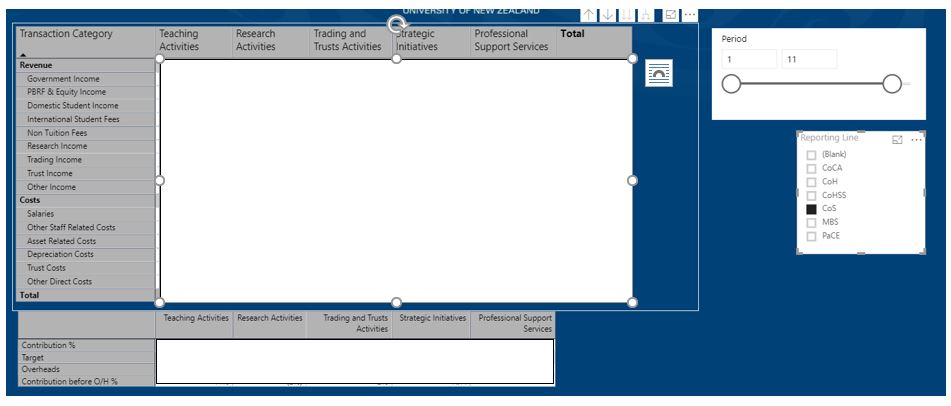The image size is (951, 406).
Task: Open more options on Reporting Line slicer
Action: click(916, 140)
